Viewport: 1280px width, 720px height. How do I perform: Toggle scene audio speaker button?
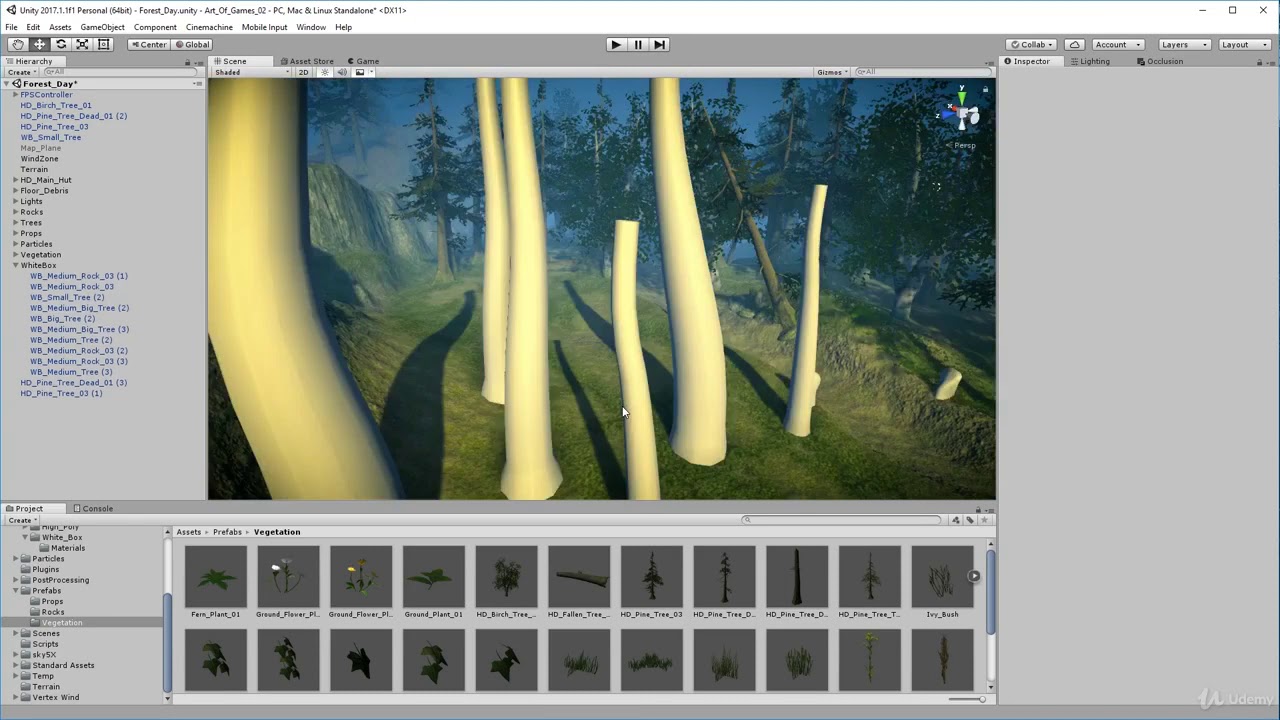pyautogui.click(x=341, y=72)
